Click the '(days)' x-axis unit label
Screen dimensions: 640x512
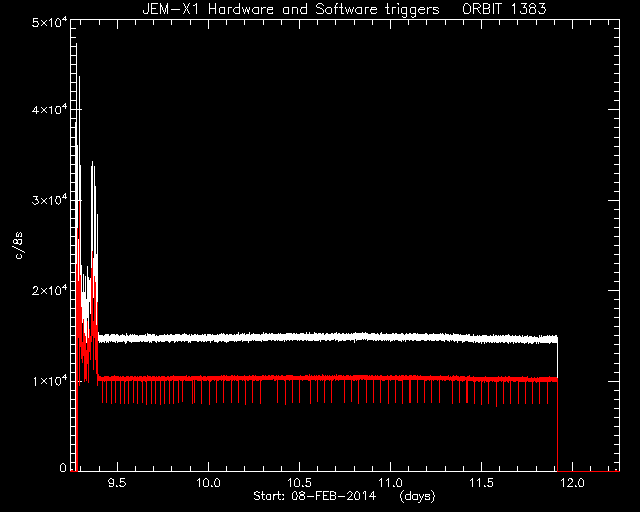coord(417,496)
